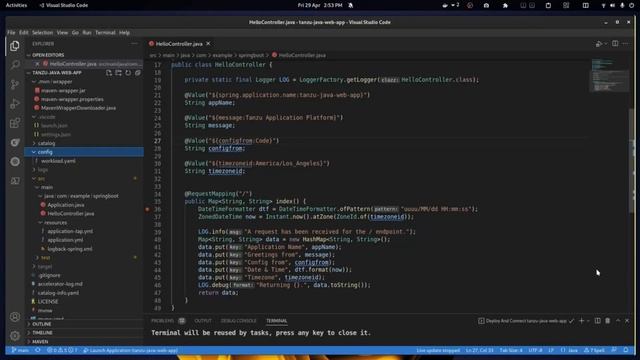This screenshot has height=360, width=640.
Task: Click sync changes icon in status bar
Action: 38,350
